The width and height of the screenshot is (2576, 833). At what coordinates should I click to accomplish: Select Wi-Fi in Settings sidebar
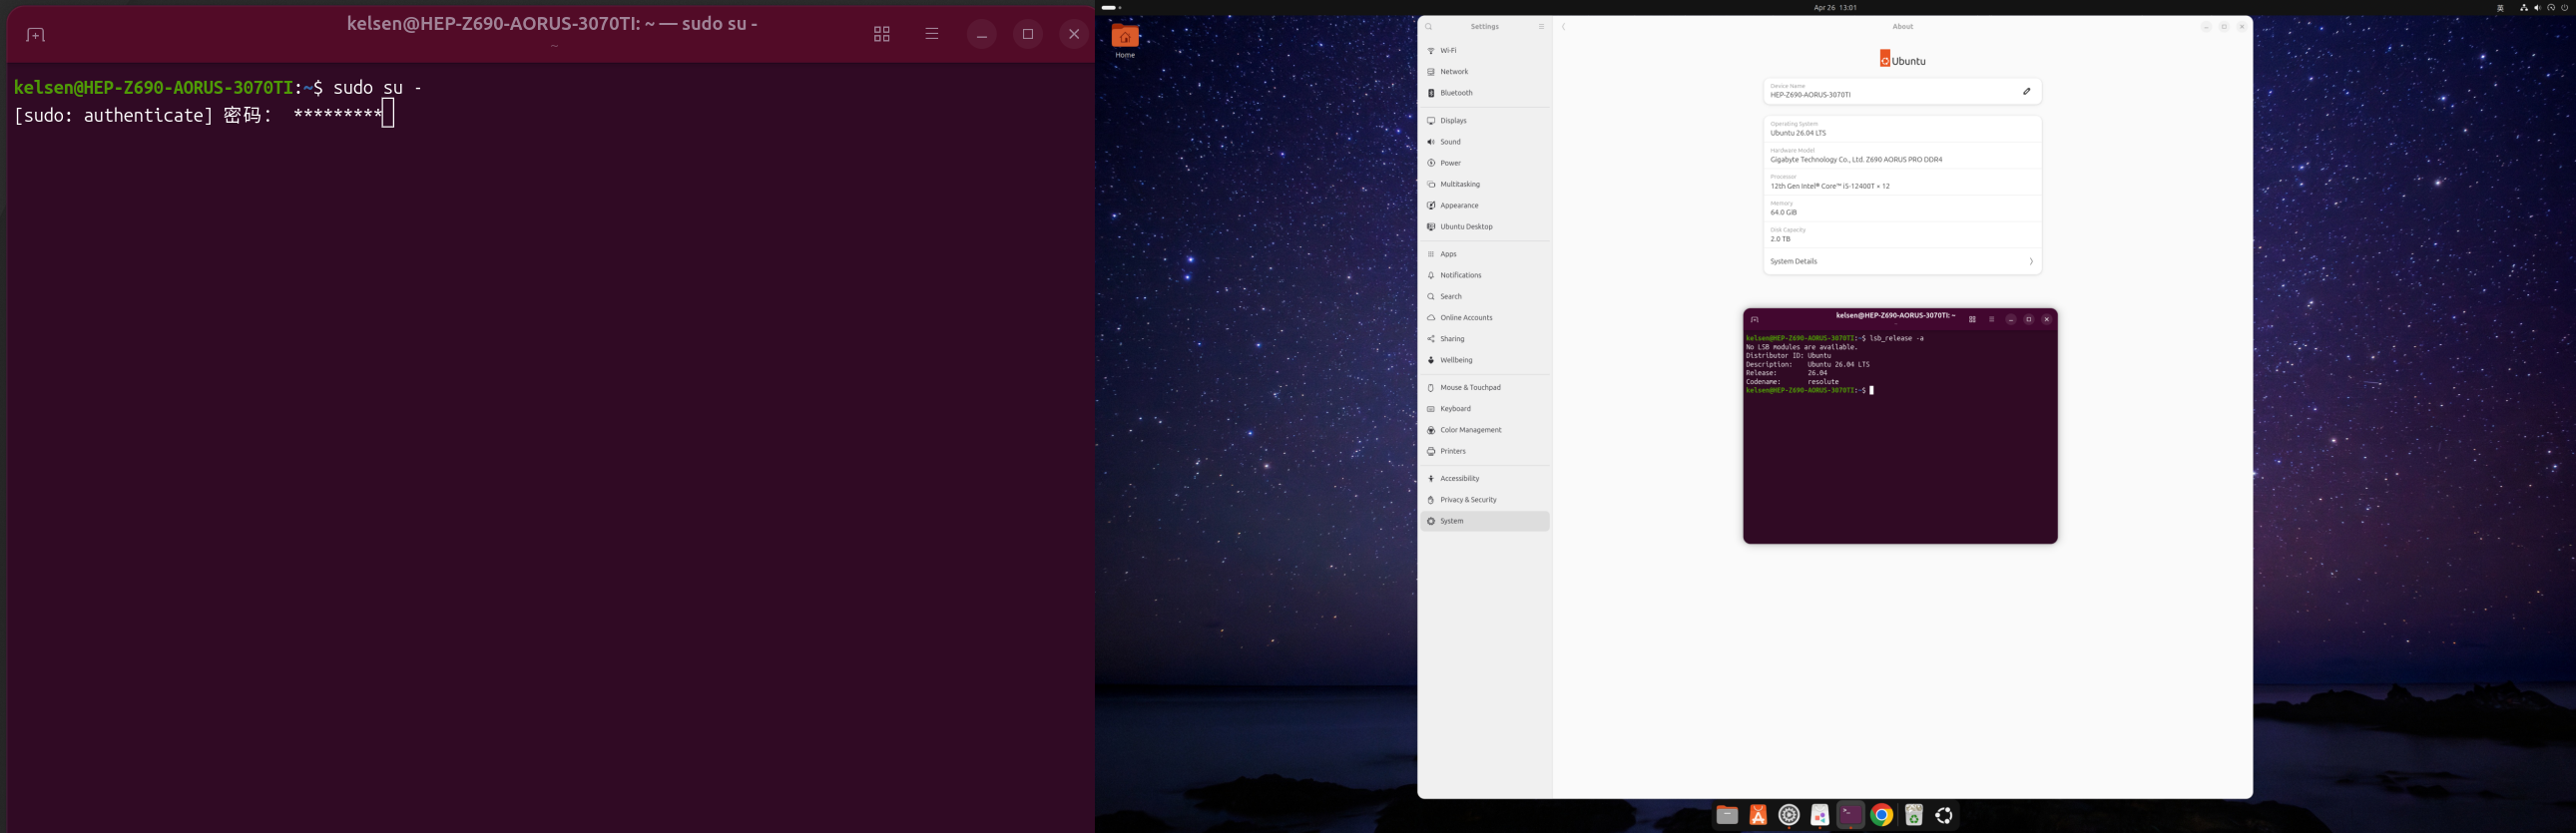[1448, 50]
